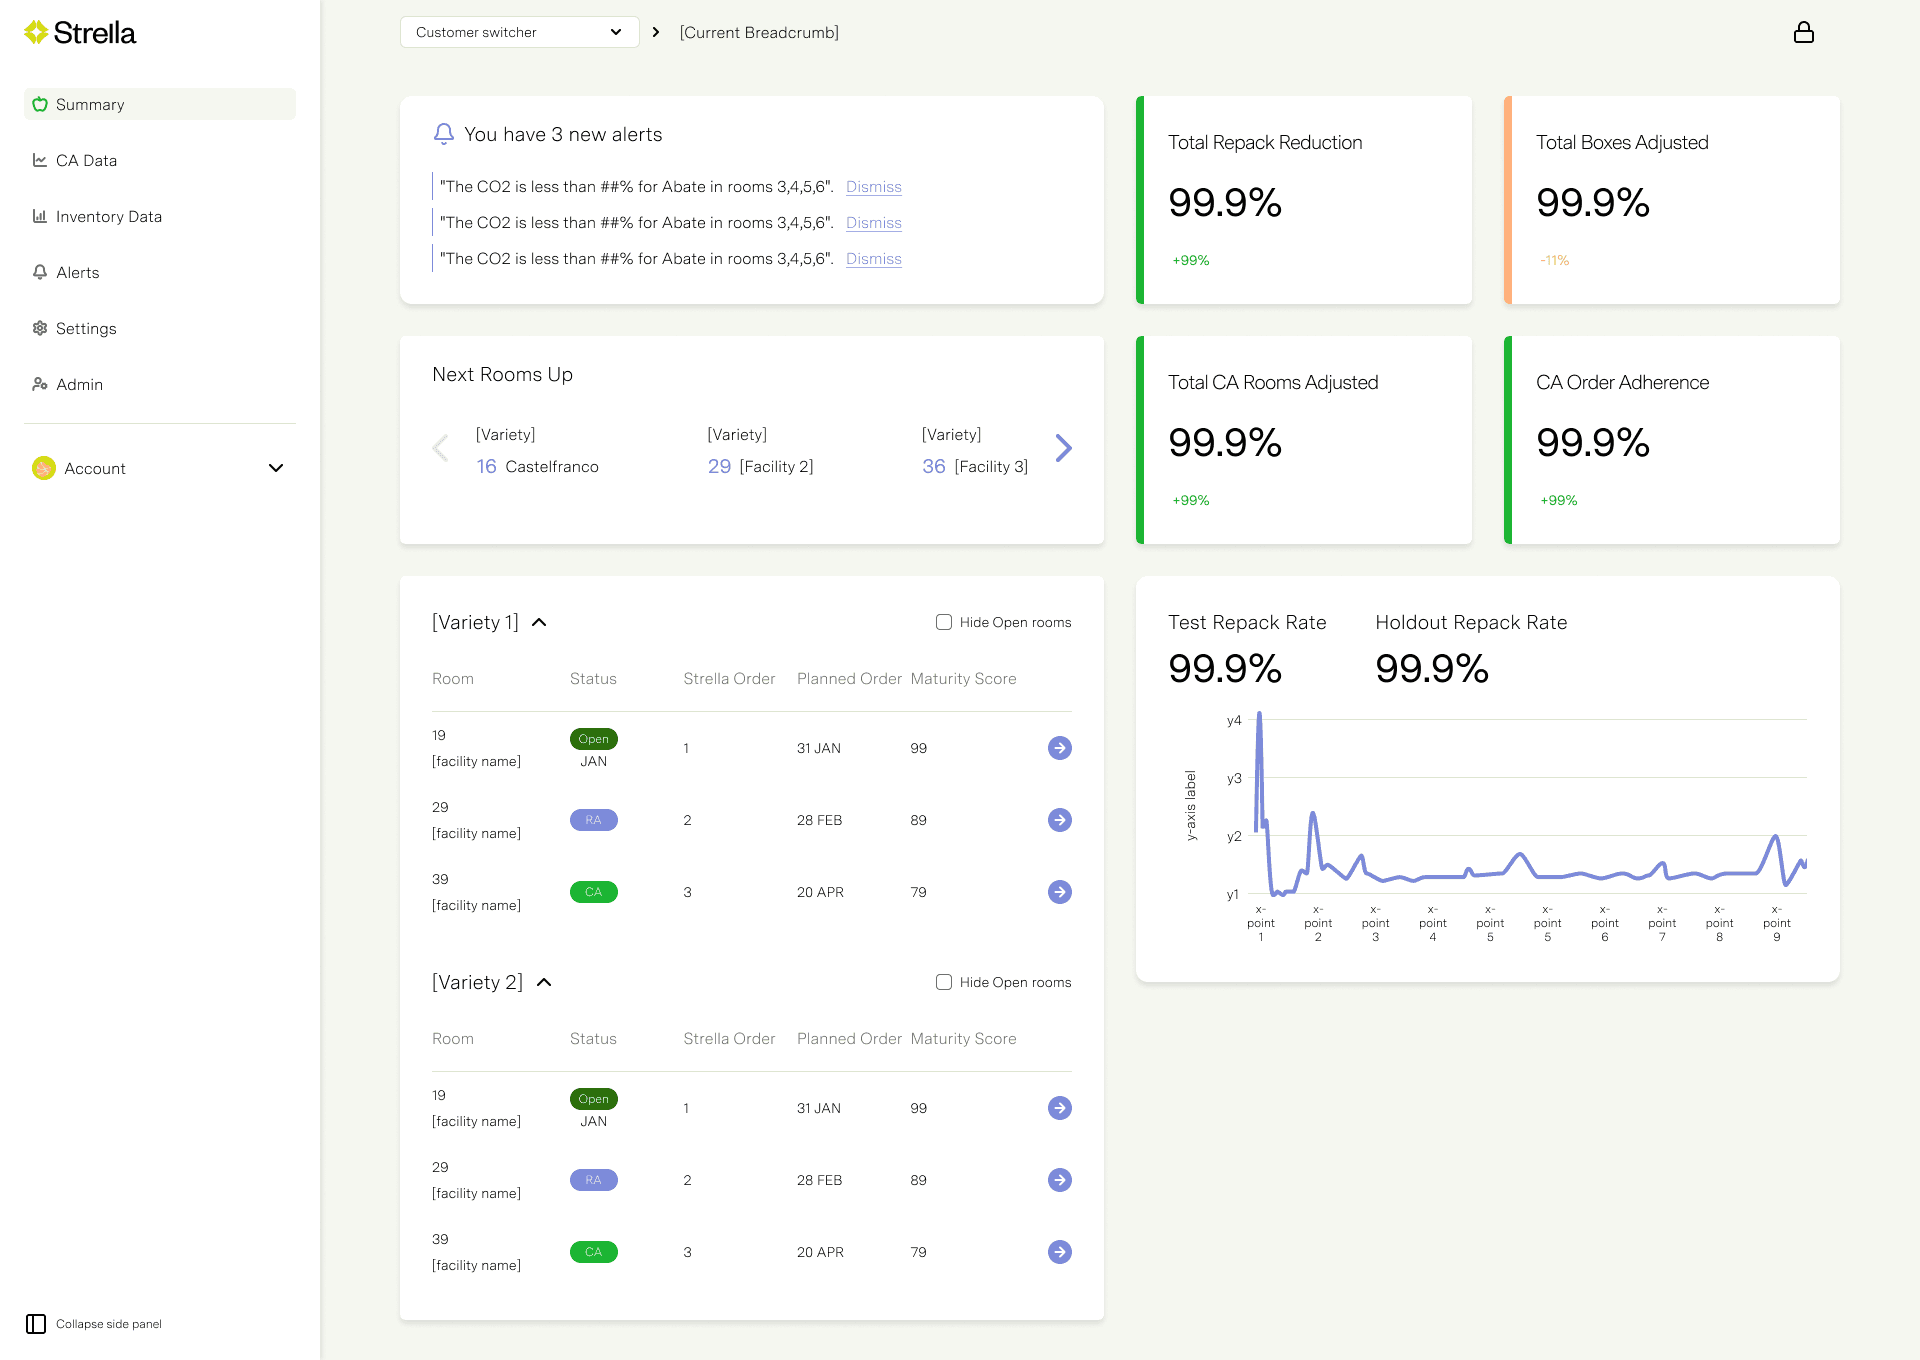Viewport: 1920px width, 1360px height.
Task: Open the Customer switcher dropdown
Action: (x=519, y=32)
